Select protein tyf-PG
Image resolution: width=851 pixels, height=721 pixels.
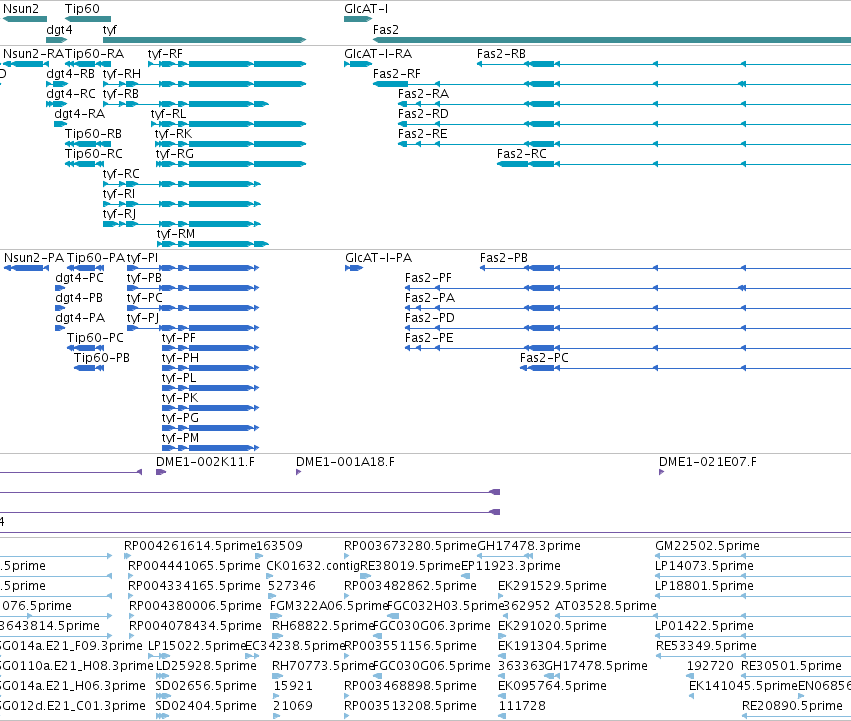pos(180,418)
